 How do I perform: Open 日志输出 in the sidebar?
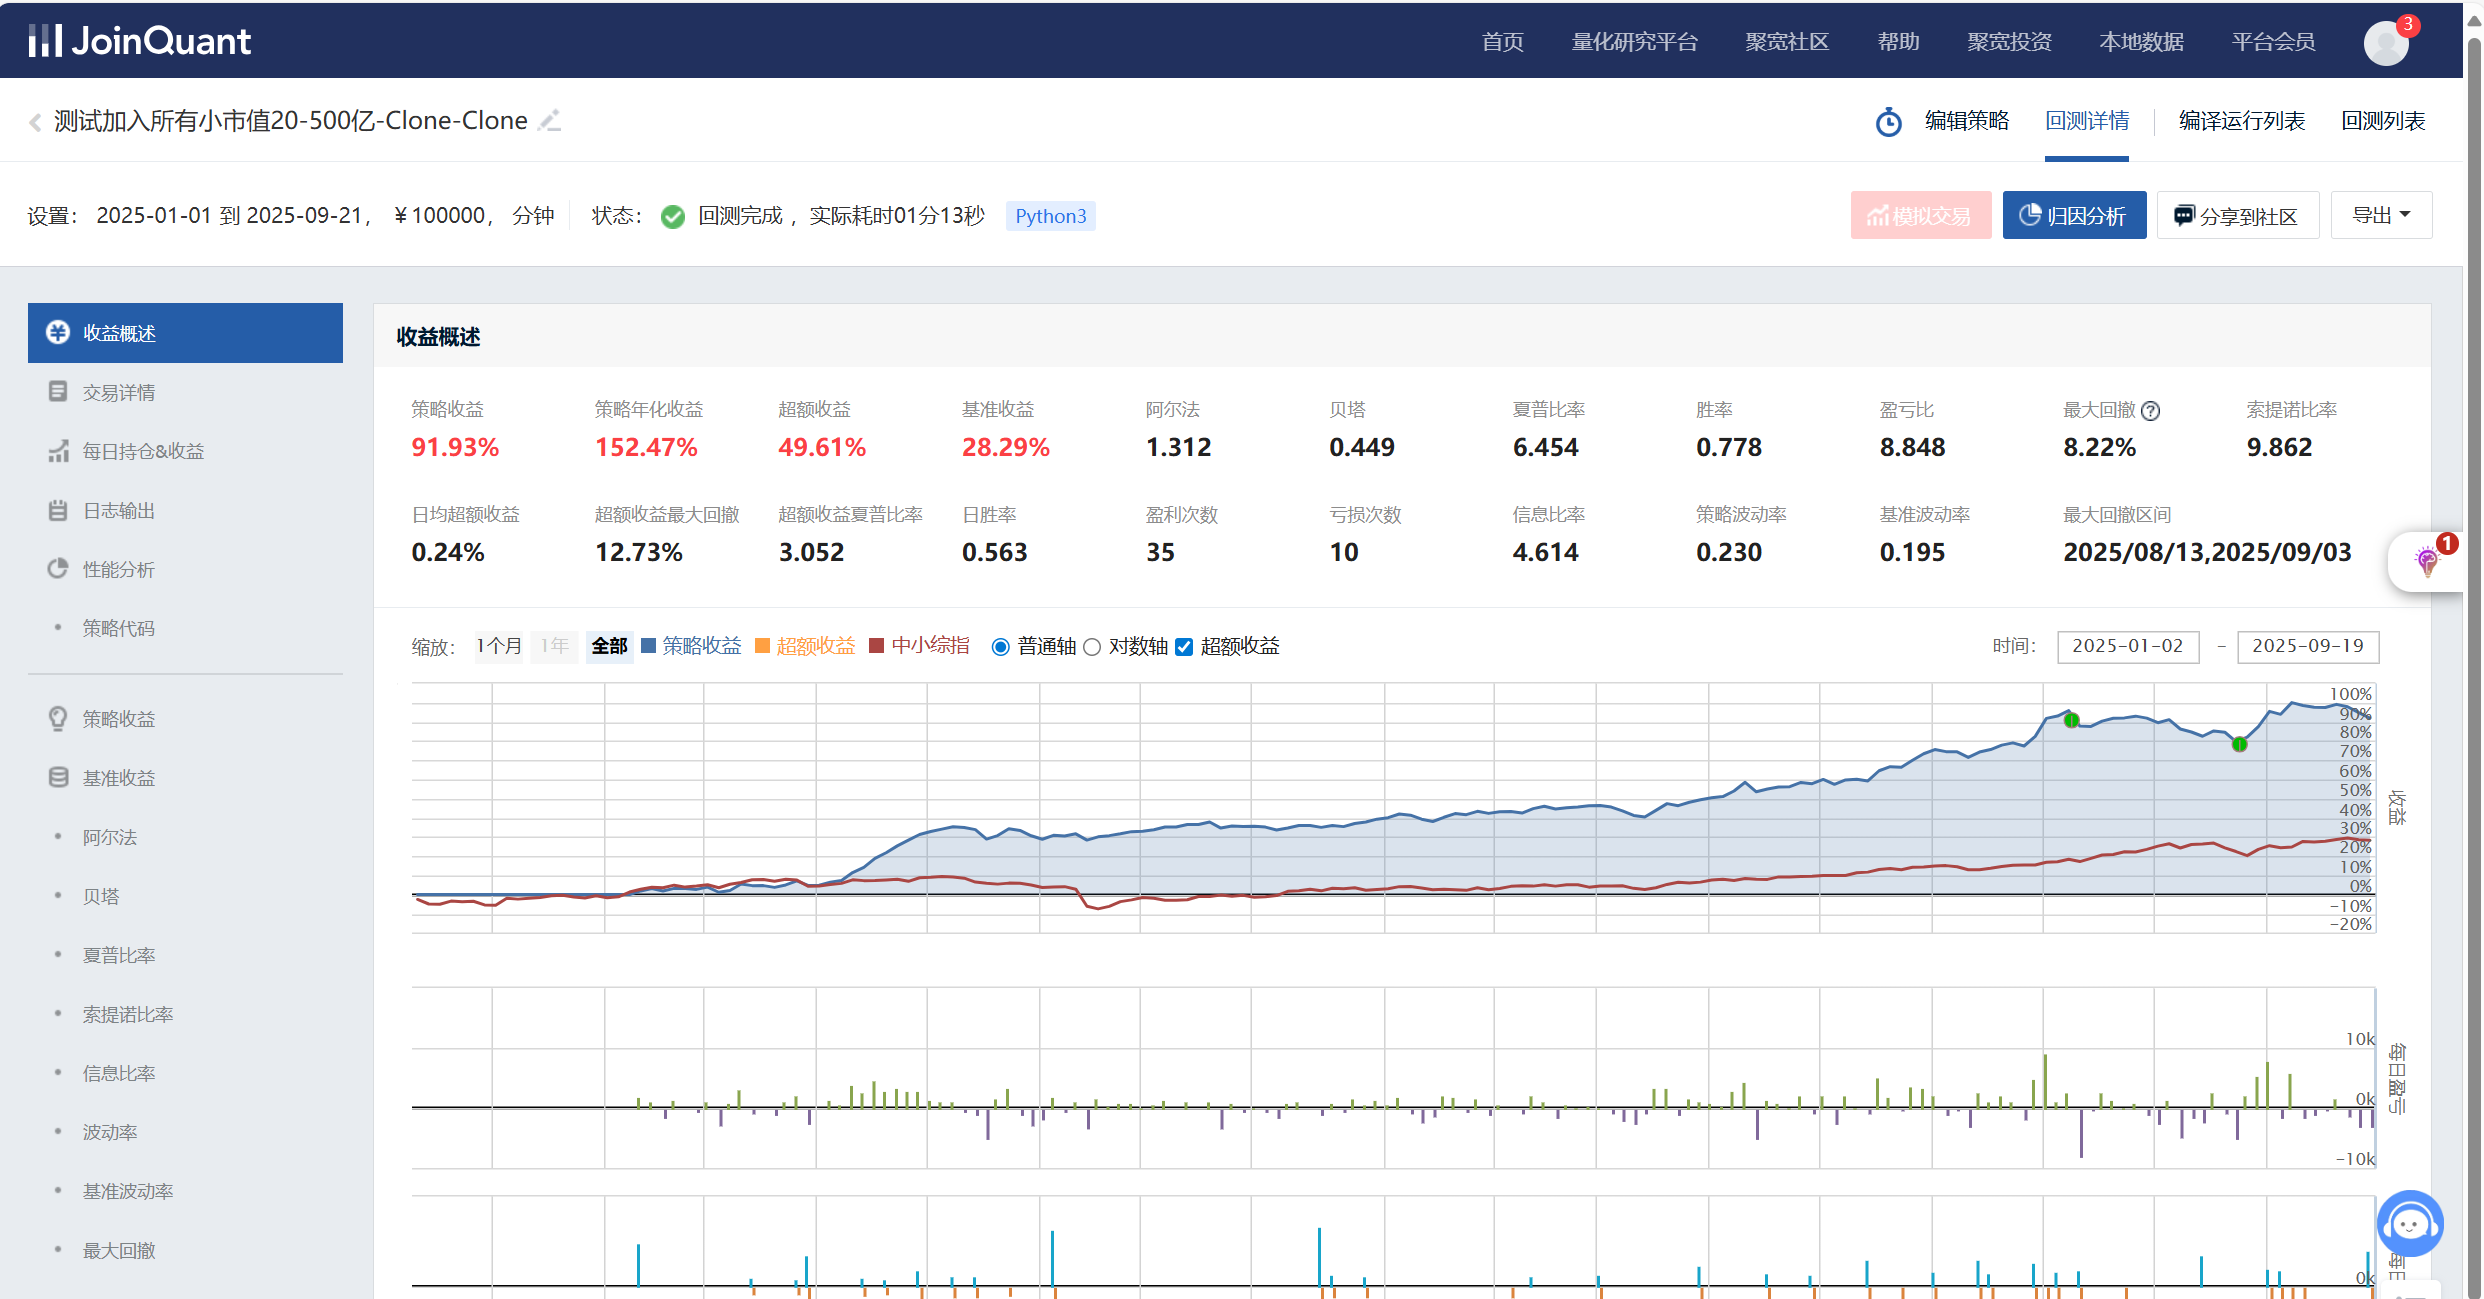(118, 510)
